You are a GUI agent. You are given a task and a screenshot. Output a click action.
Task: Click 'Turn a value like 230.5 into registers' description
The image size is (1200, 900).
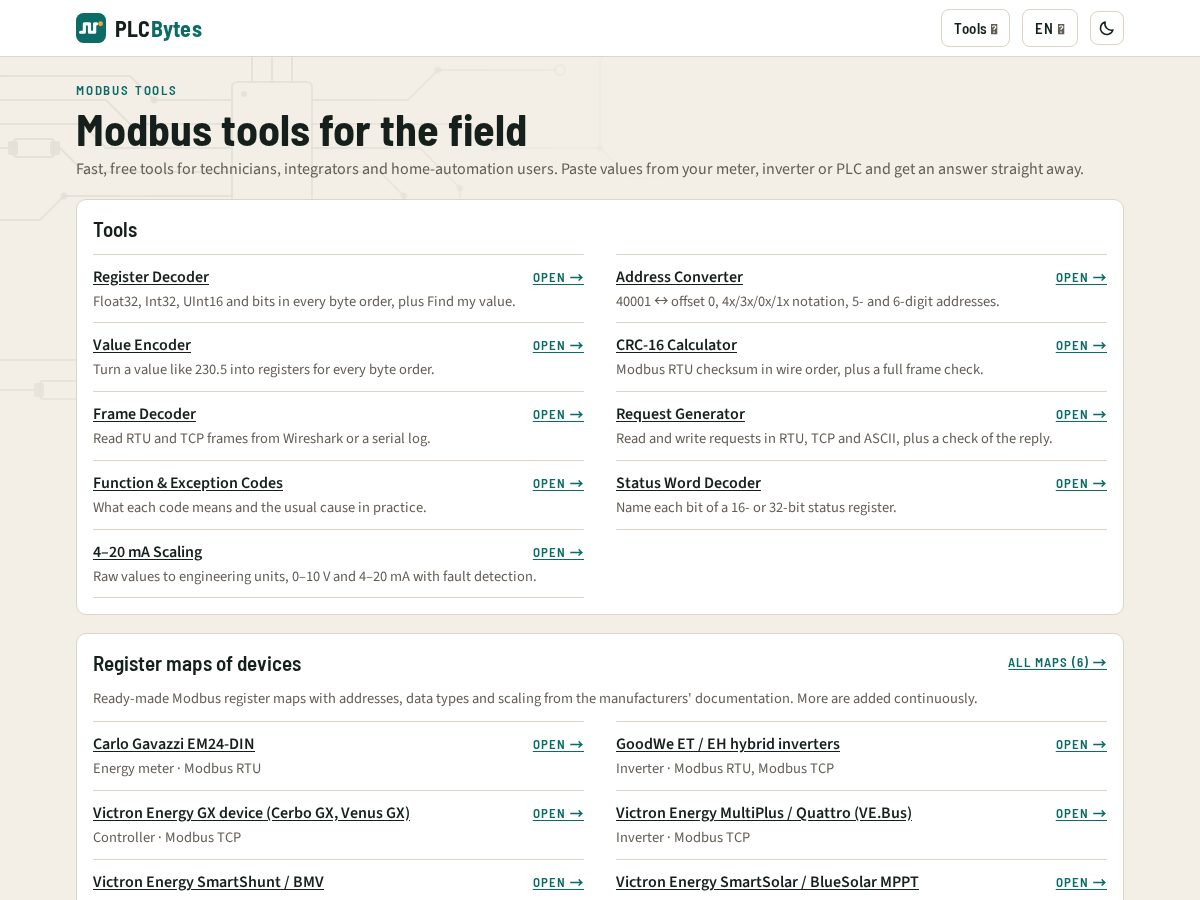tap(264, 370)
